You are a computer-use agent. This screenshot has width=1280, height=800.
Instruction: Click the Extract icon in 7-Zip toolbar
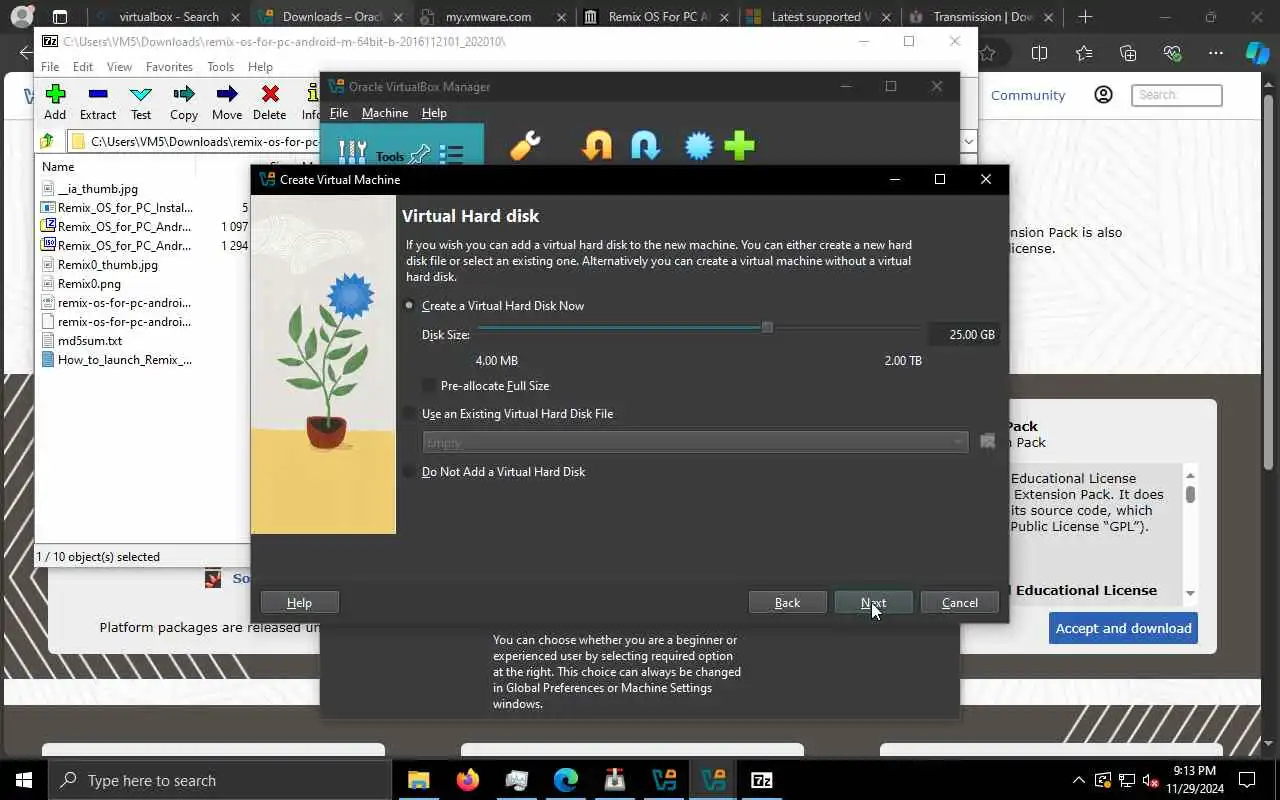[98, 94]
